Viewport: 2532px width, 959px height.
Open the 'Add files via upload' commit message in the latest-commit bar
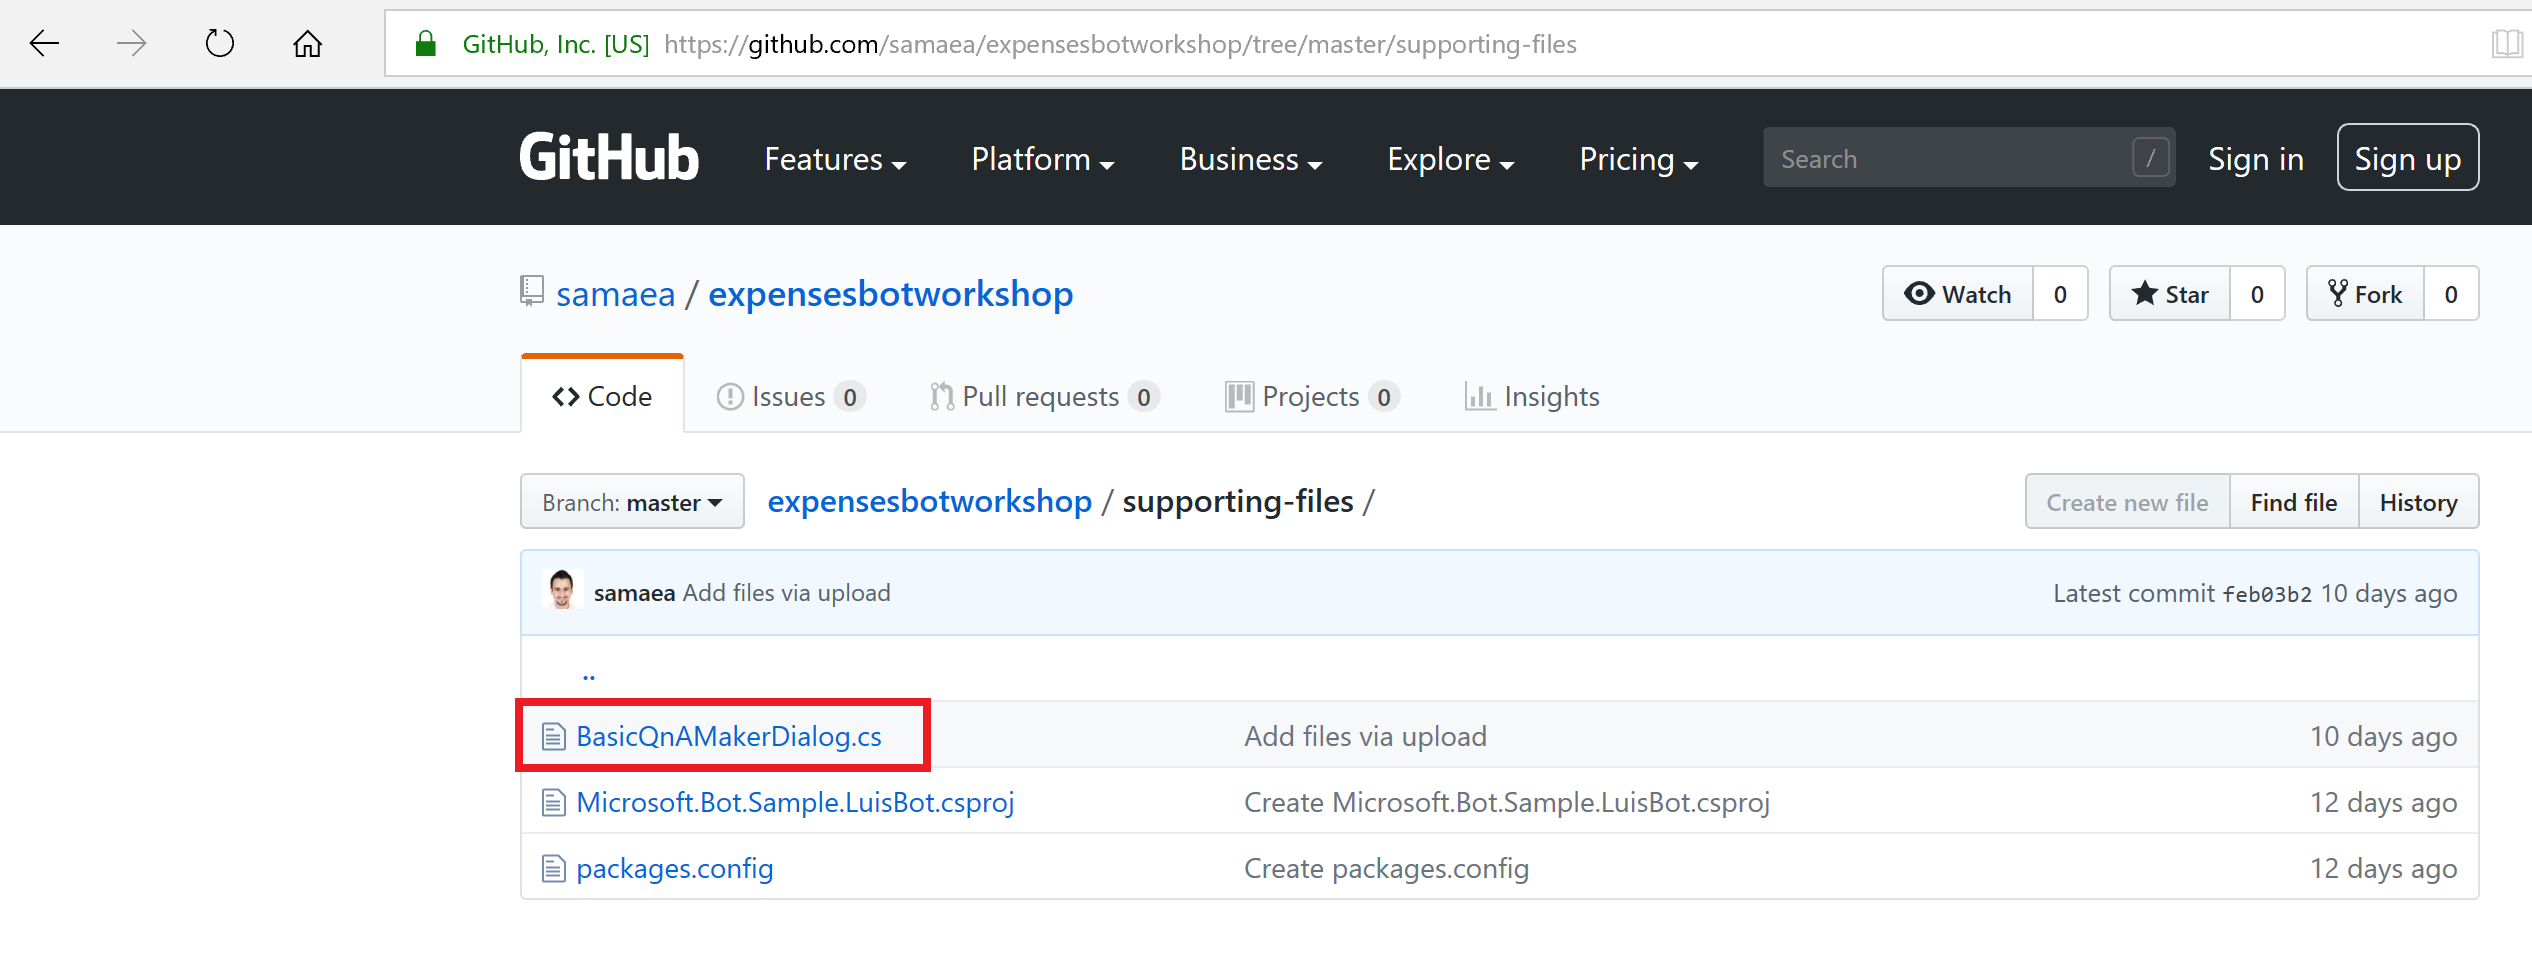coord(786,593)
